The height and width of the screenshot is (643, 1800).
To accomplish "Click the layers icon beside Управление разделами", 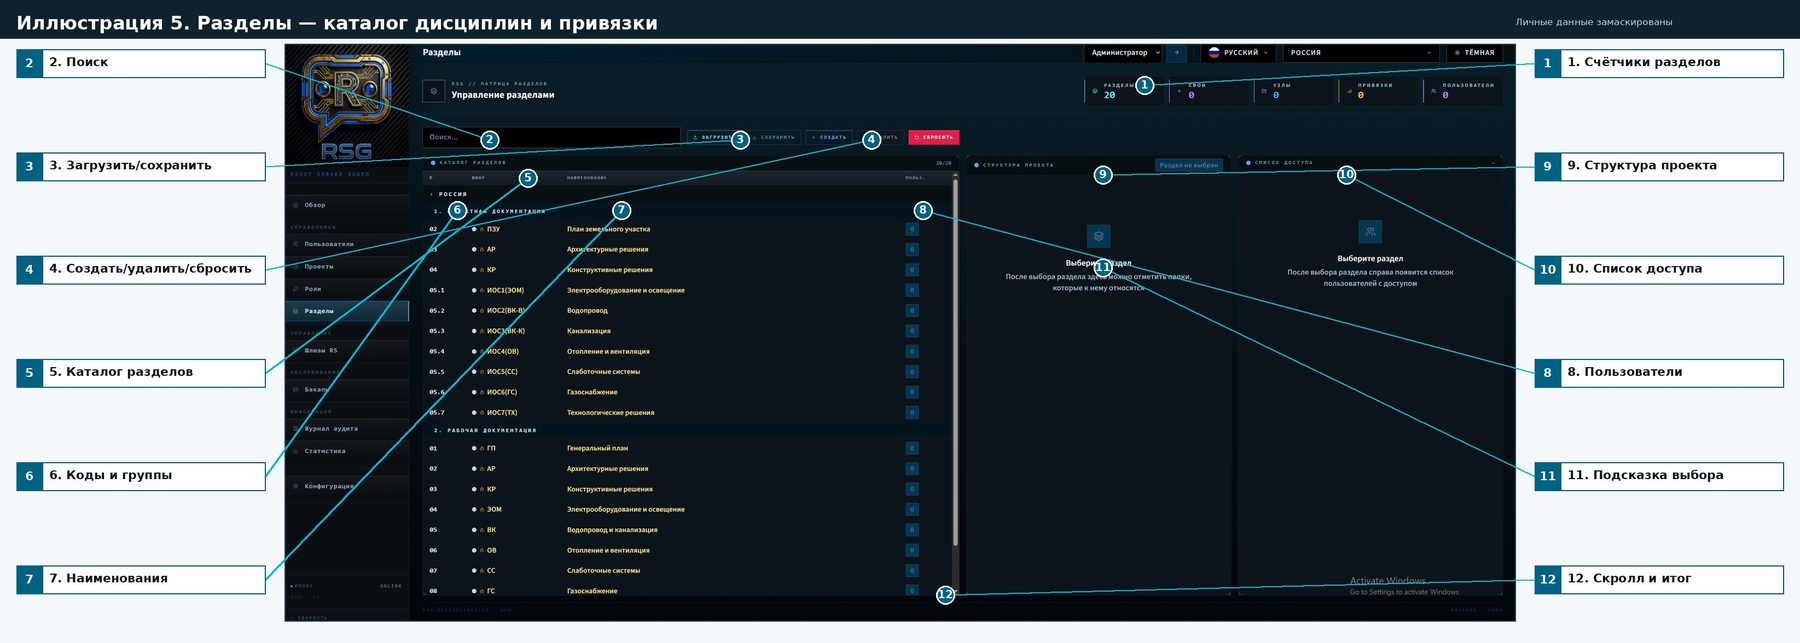I will (433, 91).
